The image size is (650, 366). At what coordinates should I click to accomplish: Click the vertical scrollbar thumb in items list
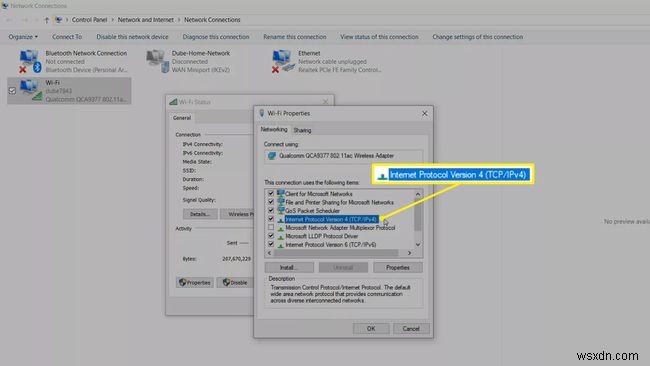pyautogui.click(x=418, y=215)
